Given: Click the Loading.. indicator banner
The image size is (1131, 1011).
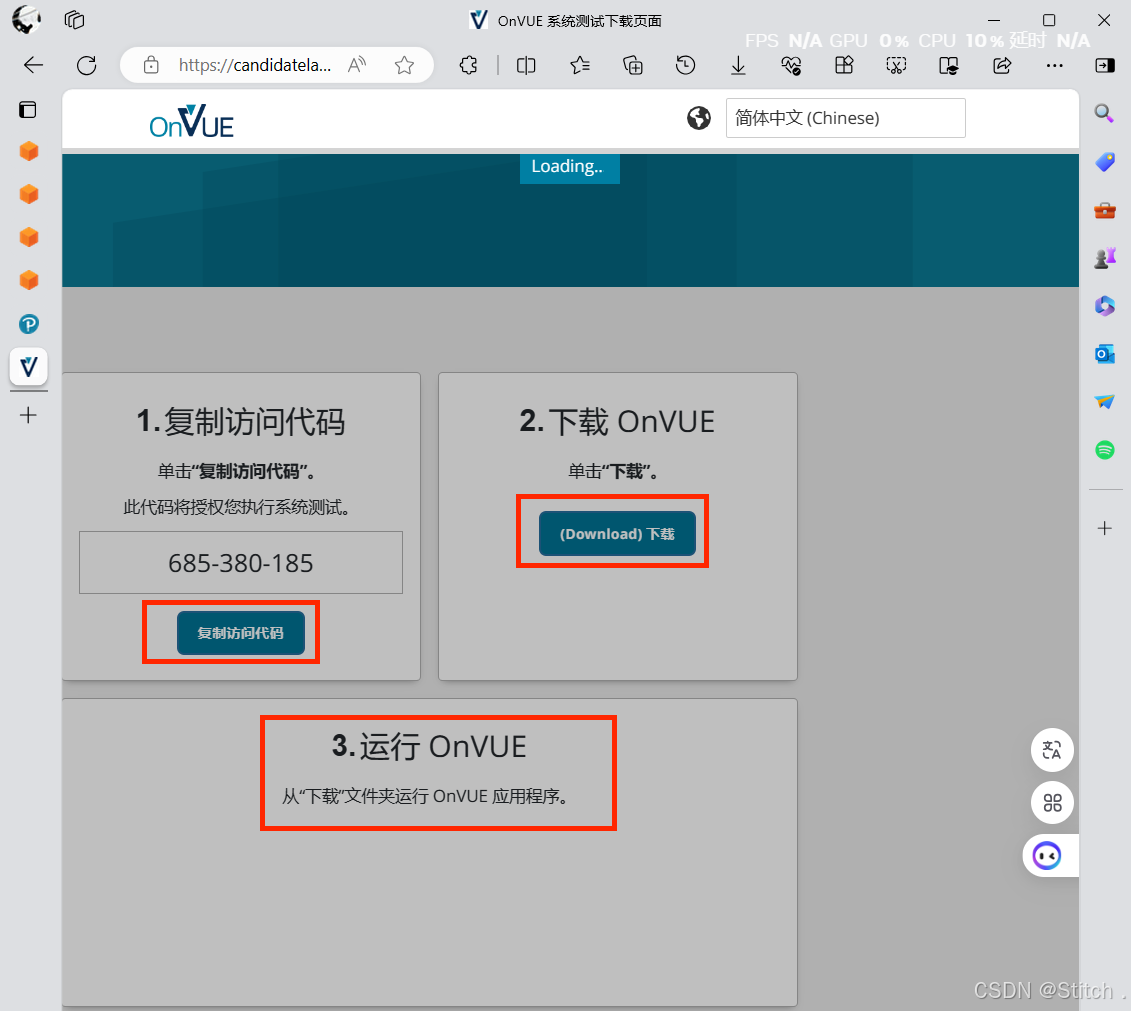Looking at the screenshot, I should tap(569, 167).
